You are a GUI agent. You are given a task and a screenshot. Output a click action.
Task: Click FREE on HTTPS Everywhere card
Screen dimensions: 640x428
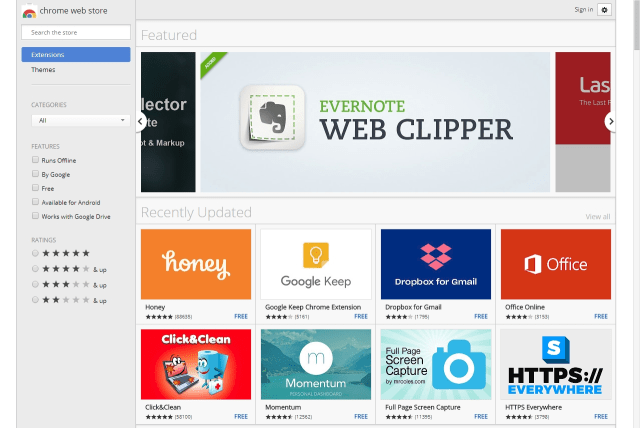(601, 417)
